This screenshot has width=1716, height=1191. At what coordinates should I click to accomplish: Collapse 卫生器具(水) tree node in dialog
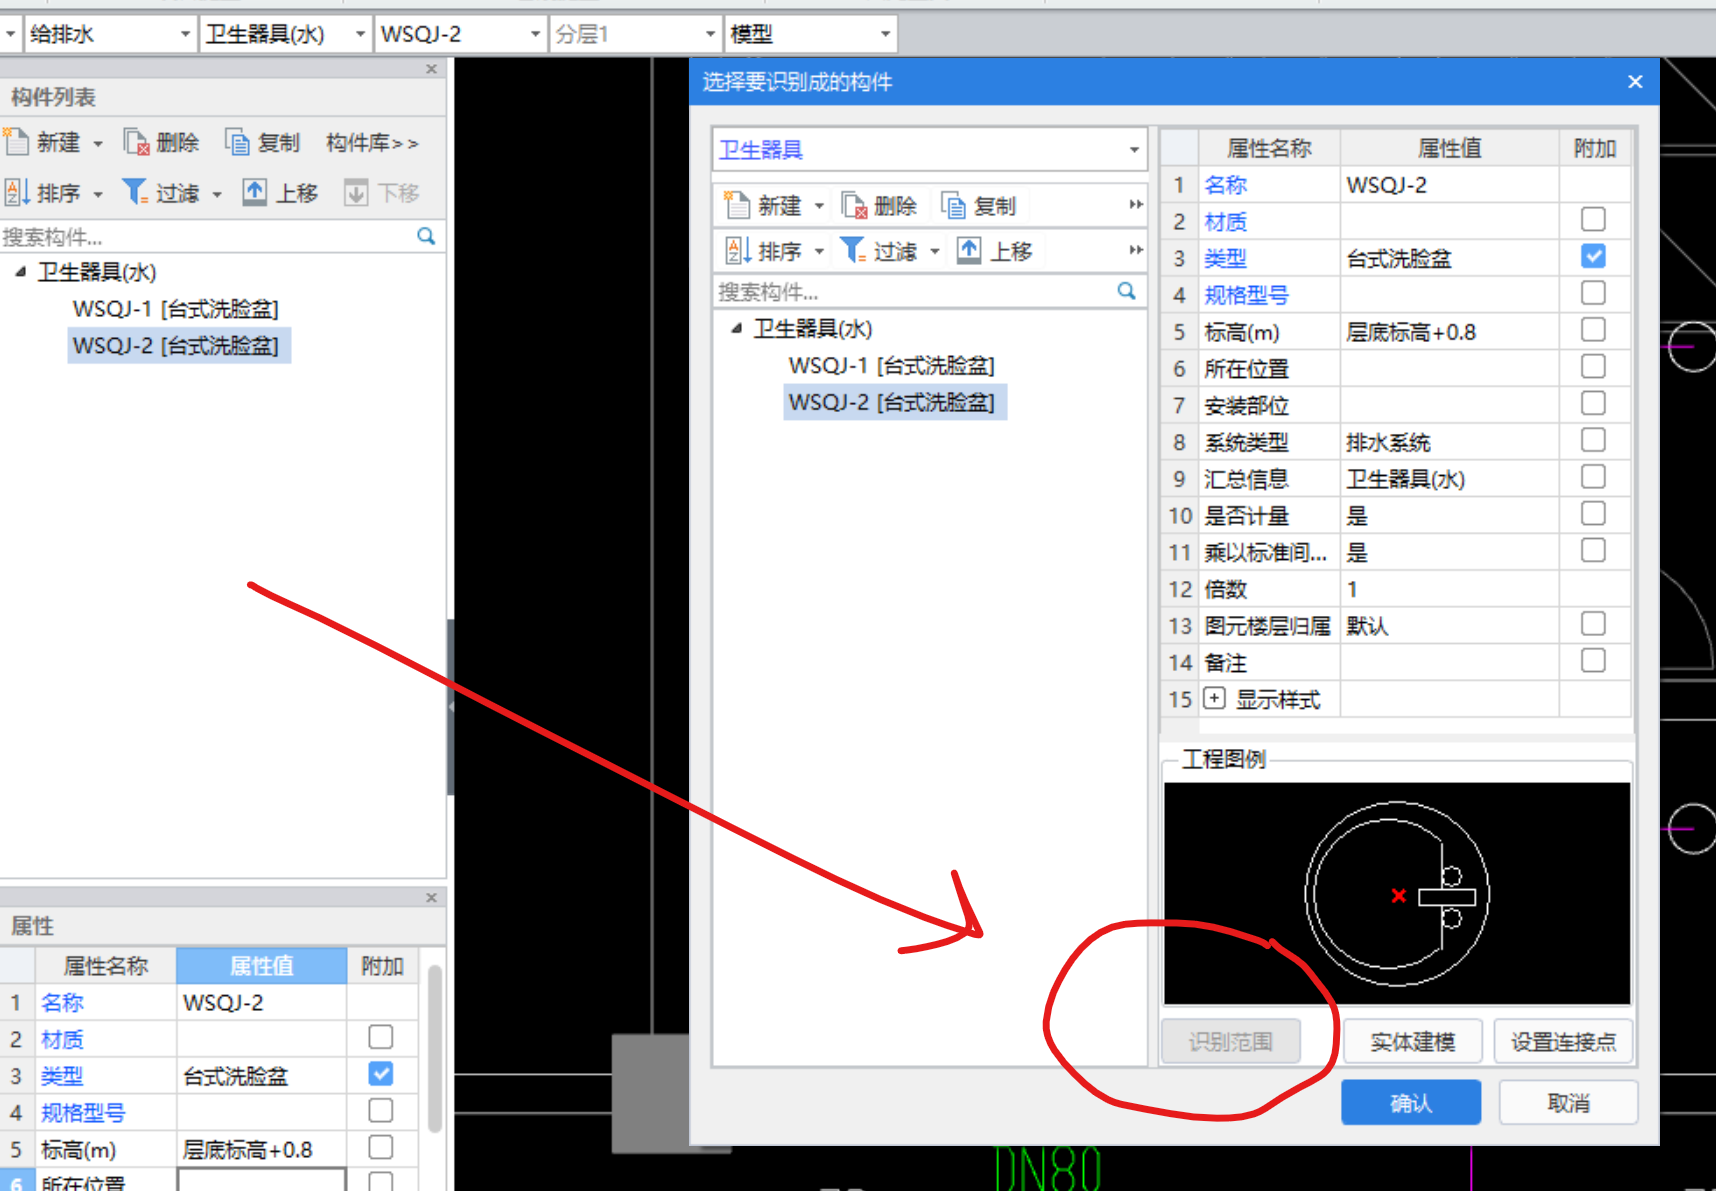(736, 328)
